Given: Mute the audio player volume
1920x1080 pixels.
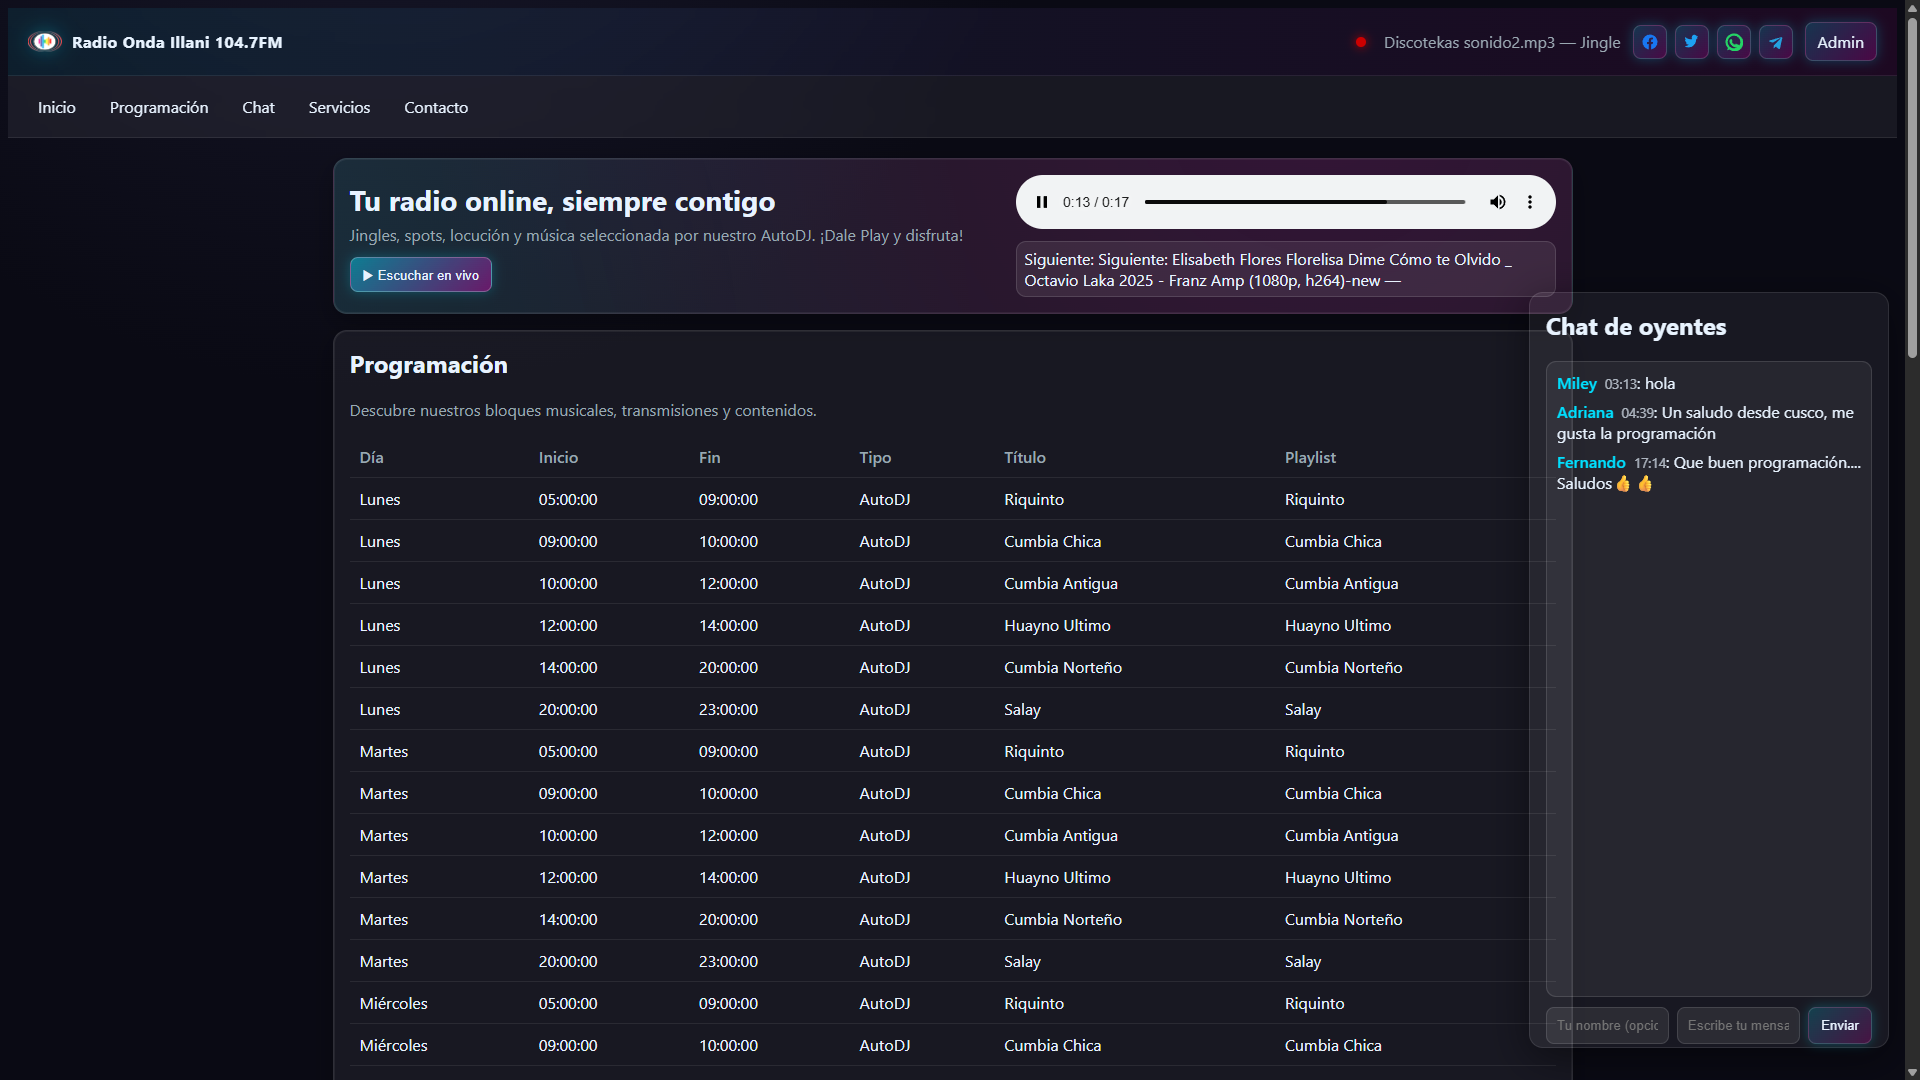Looking at the screenshot, I should tap(1497, 202).
